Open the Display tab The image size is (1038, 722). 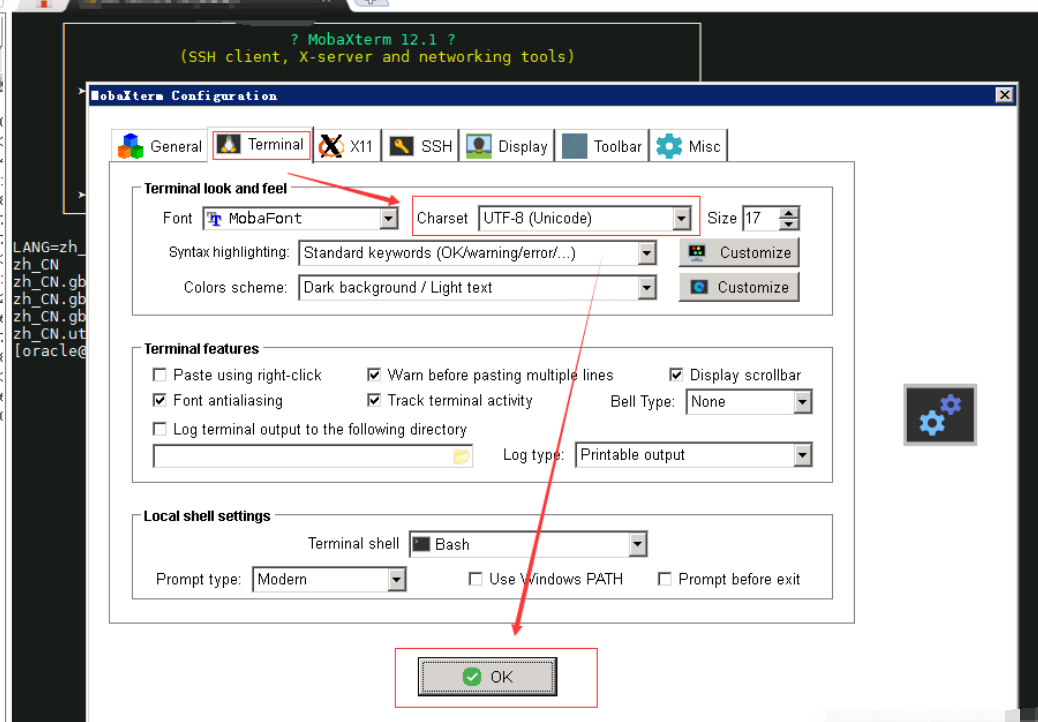[507, 146]
